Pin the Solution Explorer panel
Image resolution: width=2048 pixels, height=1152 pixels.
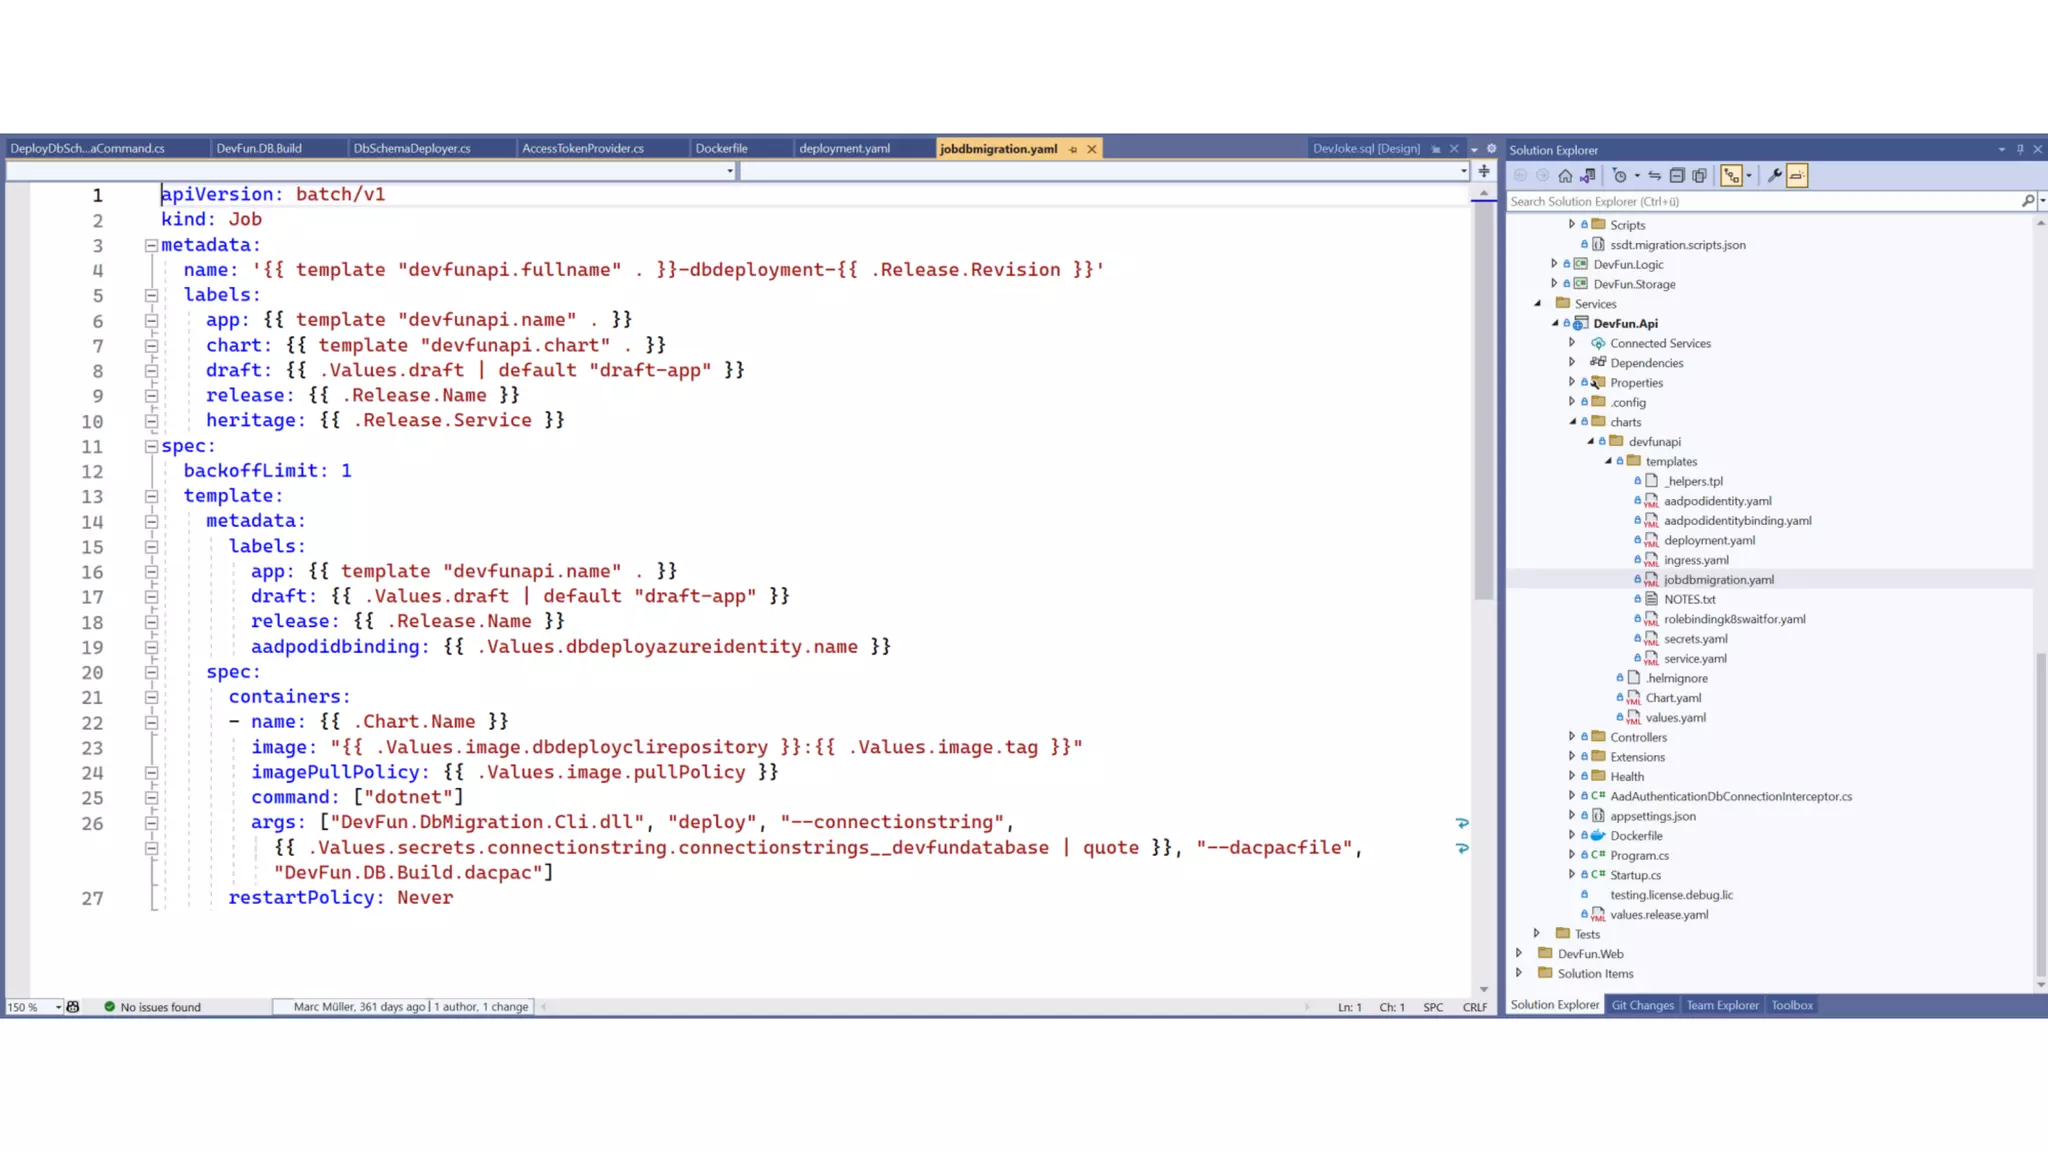pyautogui.click(x=2020, y=150)
